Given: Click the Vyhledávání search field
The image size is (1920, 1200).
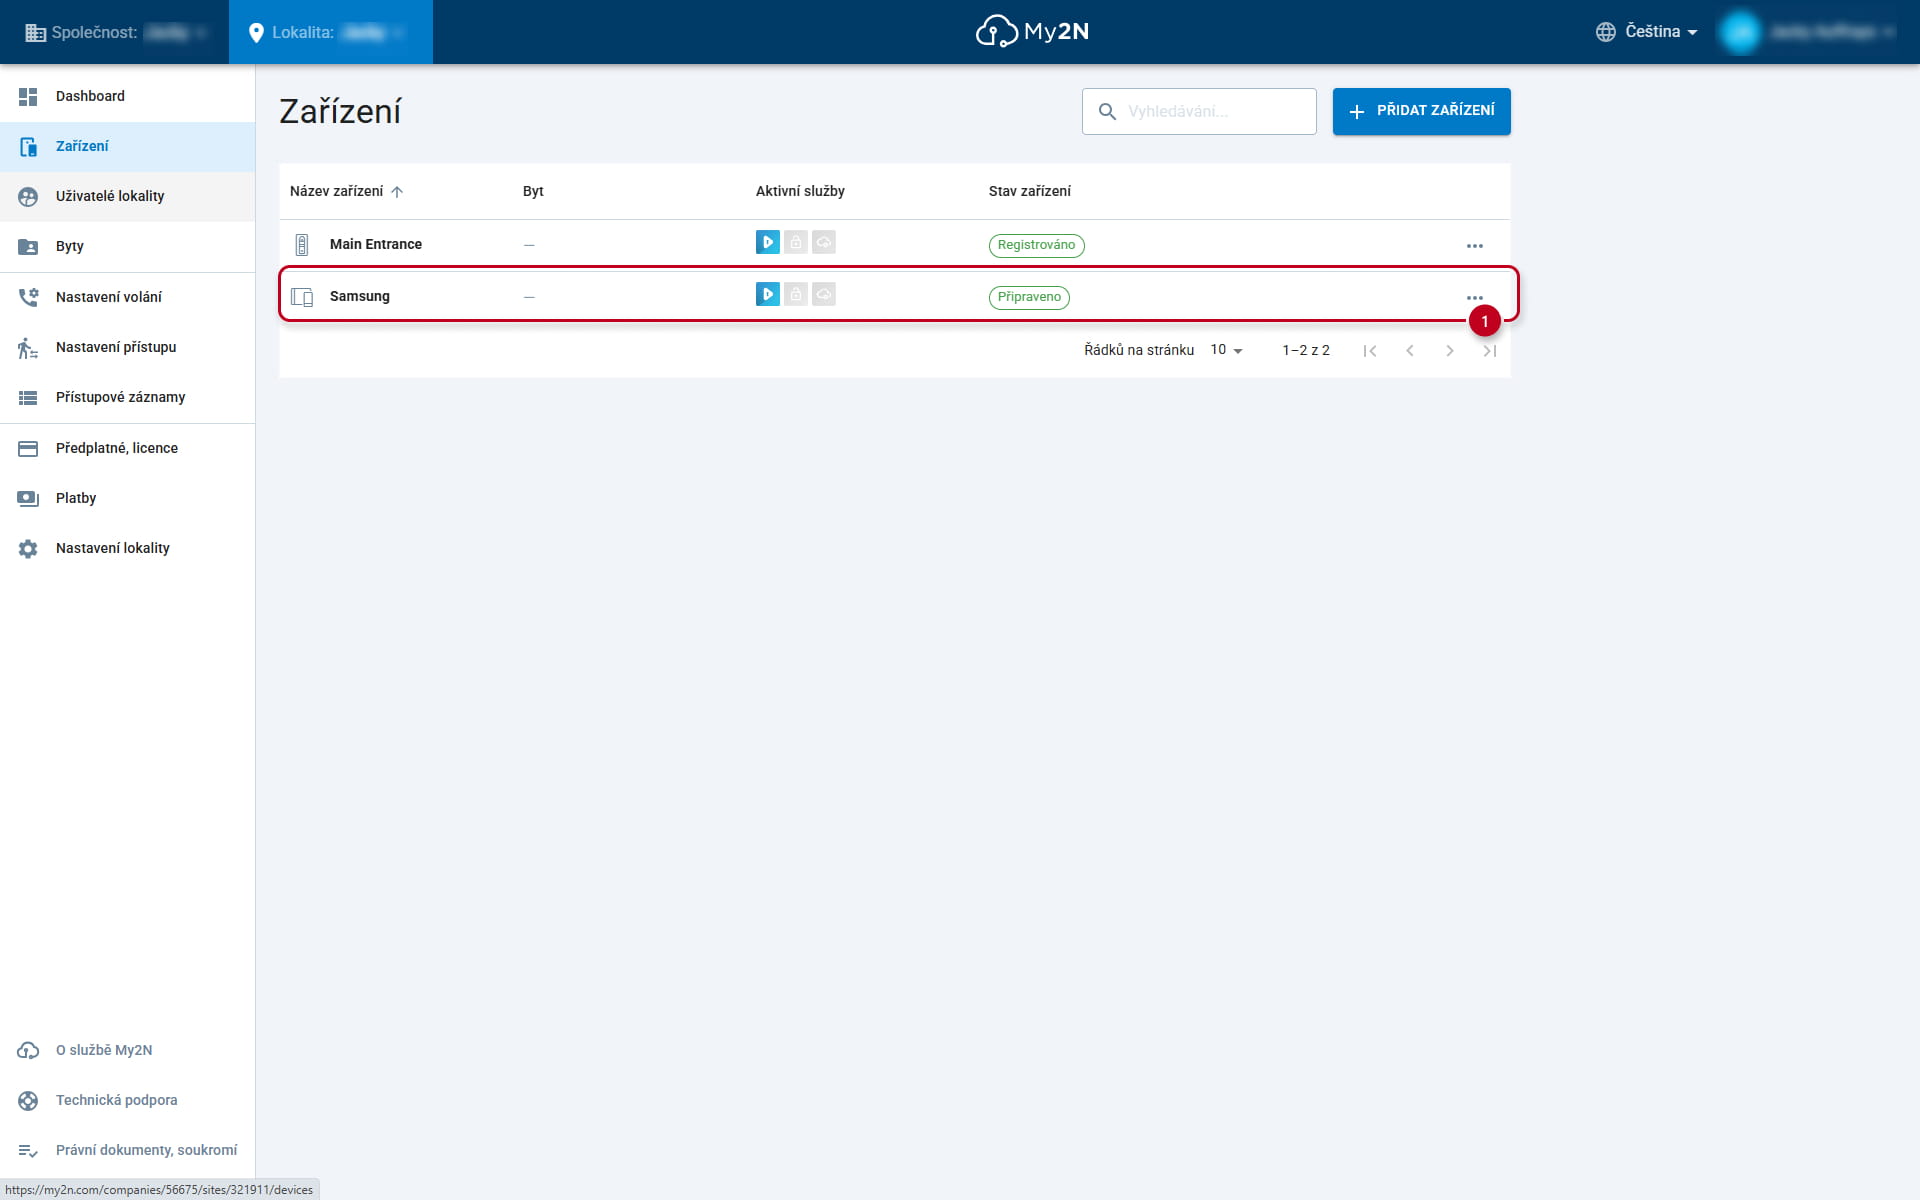Looking at the screenshot, I should click(1199, 111).
